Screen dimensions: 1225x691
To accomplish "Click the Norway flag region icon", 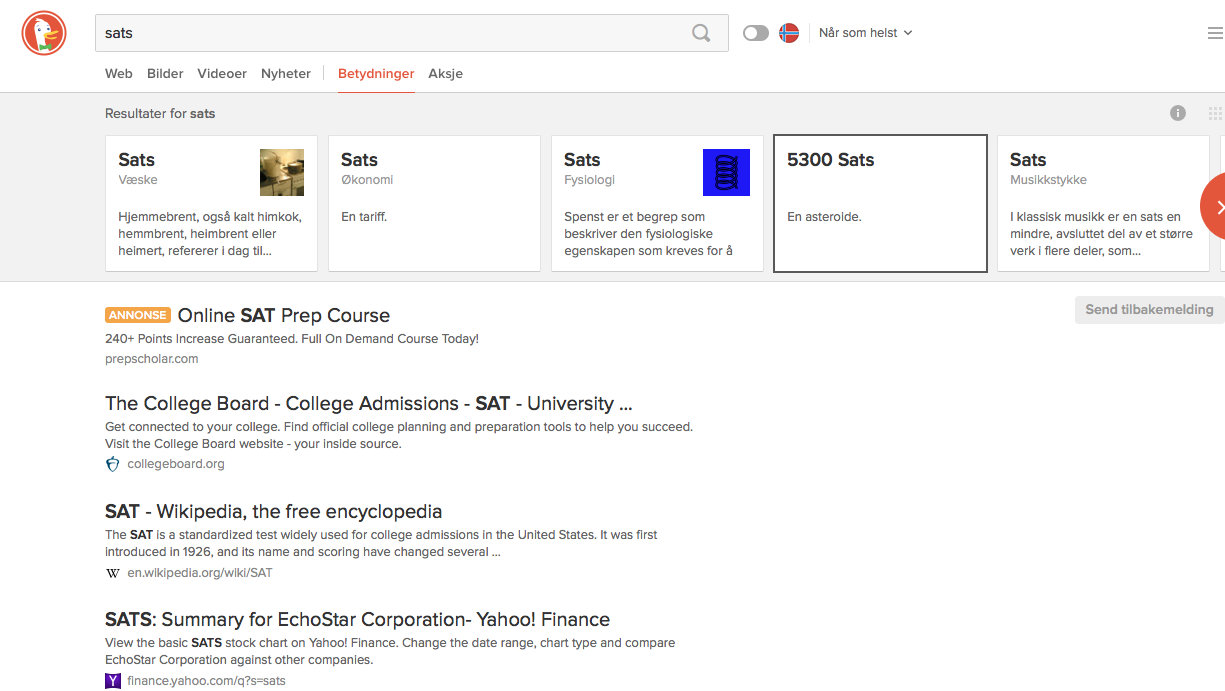I will click(789, 33).
